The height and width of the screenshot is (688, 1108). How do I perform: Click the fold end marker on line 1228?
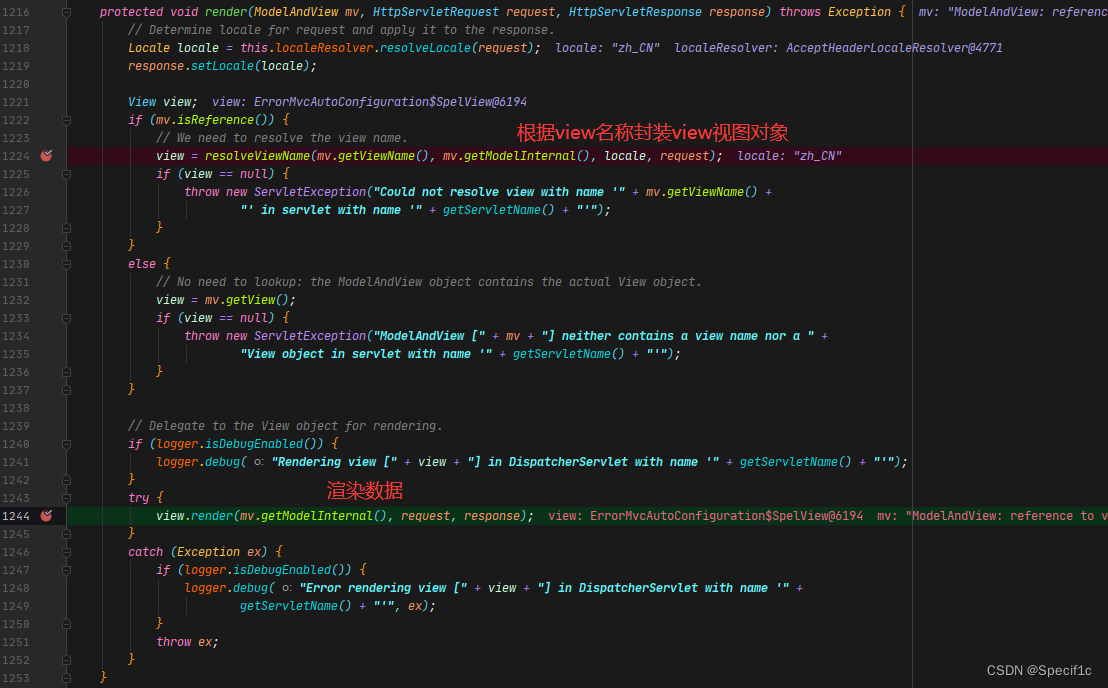[x=66, y=228]
